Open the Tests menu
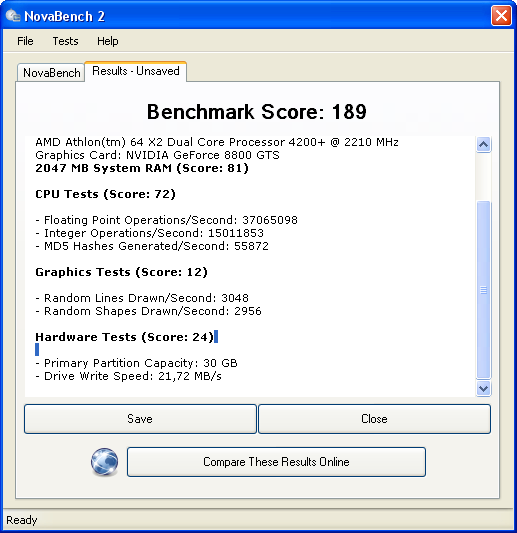 coord(65,41)
